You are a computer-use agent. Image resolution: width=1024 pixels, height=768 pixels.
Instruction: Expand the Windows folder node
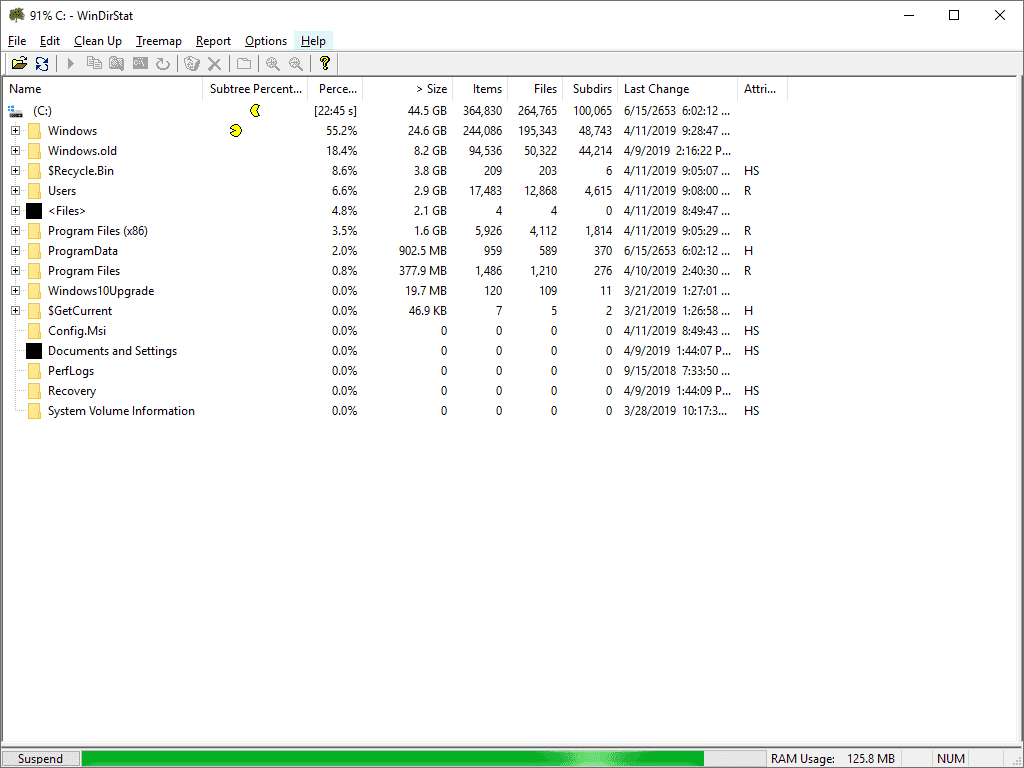click(x=15, y=131)
